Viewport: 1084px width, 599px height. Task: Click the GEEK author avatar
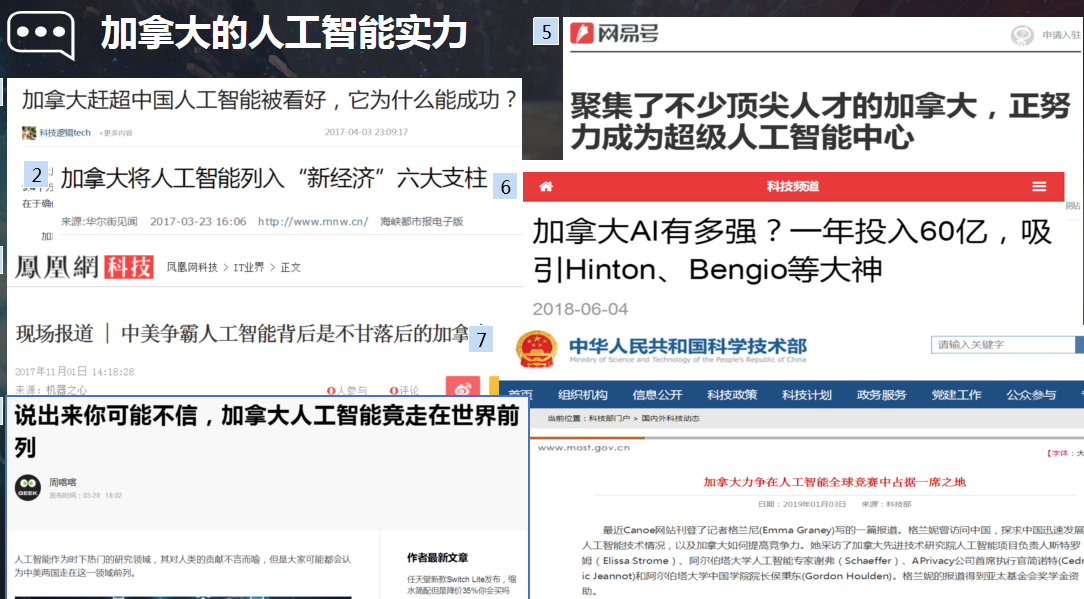28,487
